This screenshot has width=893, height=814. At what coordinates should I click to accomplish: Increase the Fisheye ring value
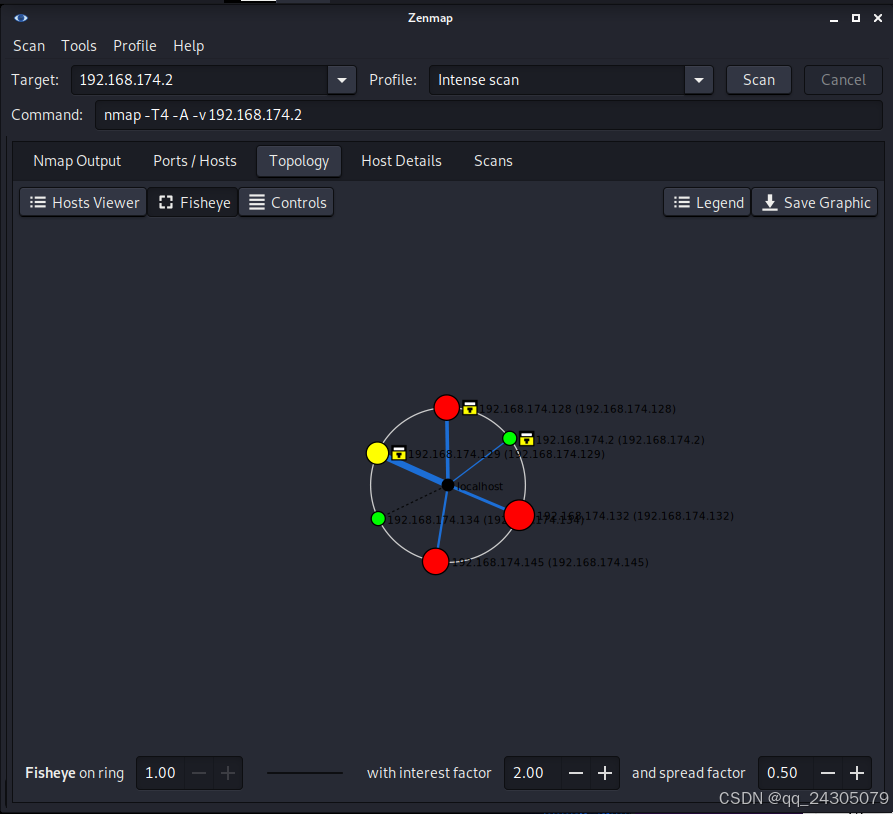pyautogui.click(x=228, y=773)
